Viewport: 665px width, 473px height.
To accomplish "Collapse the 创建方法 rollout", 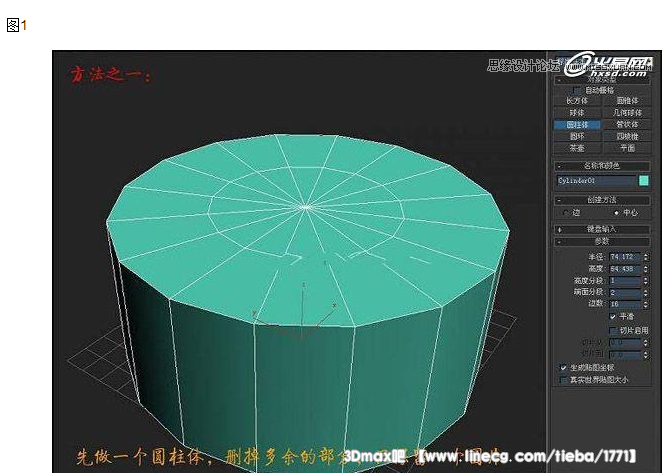I will tap(602, 200).
